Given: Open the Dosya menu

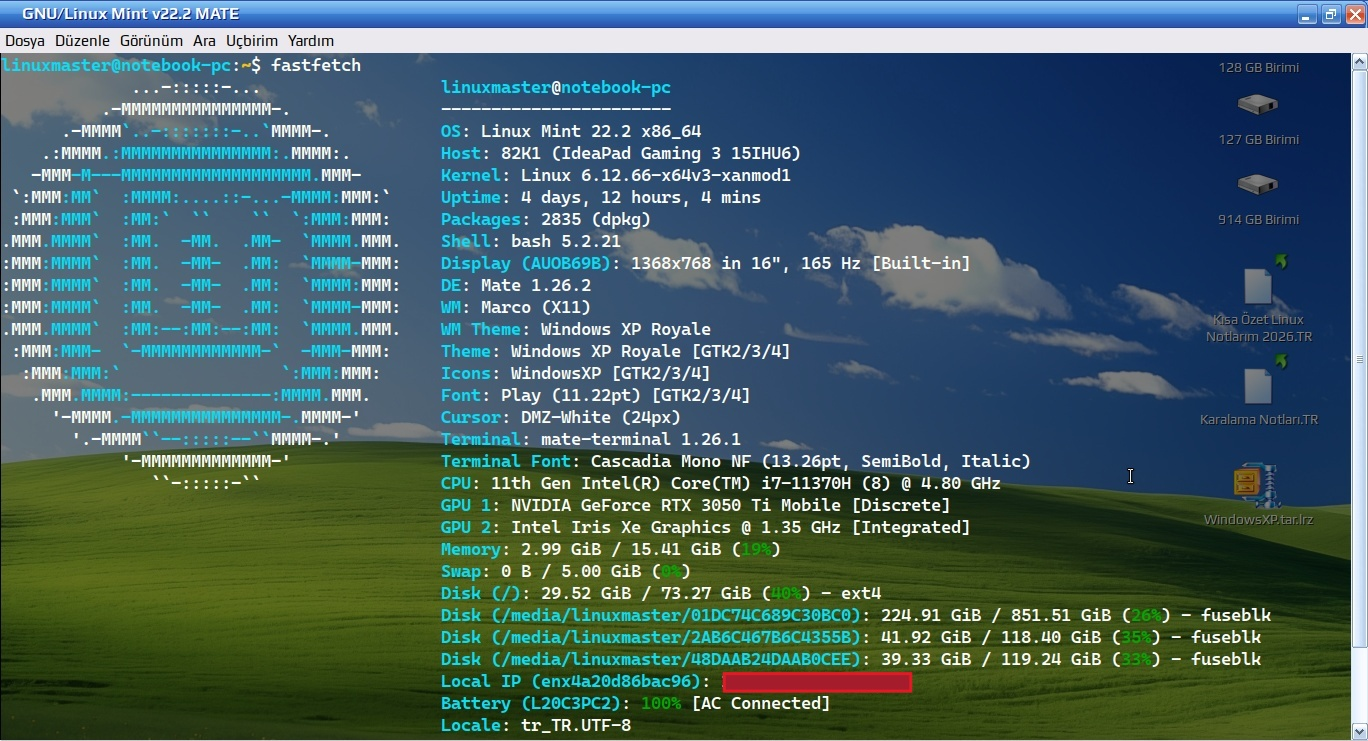Looking at the screenshot, I should (25, 41).
